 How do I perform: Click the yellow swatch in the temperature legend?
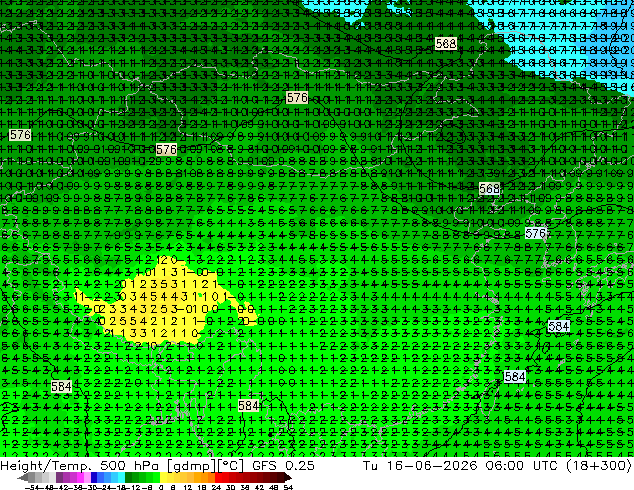tap(164, 478)
